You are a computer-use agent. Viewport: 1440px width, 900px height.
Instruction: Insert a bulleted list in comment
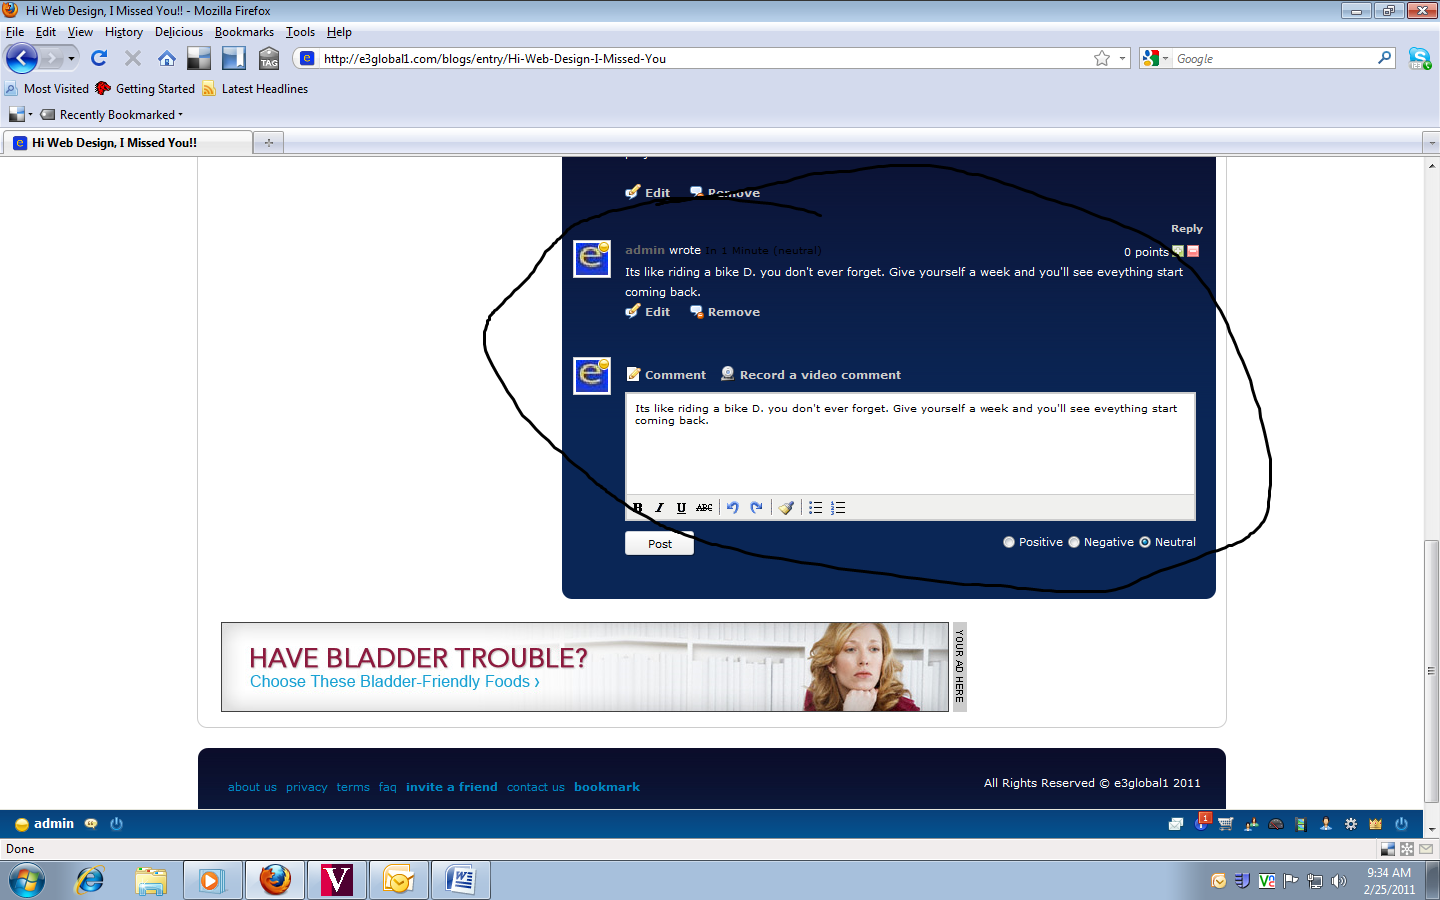pos(816,508)
